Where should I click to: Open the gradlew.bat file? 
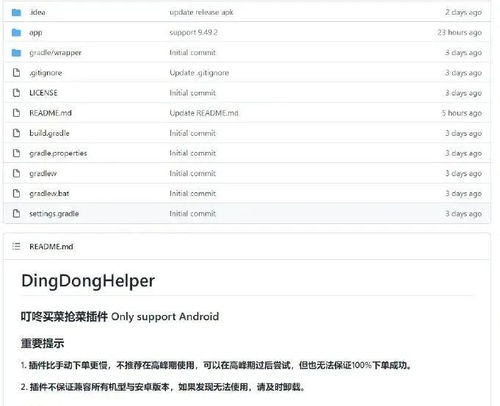pyautogui.click(x=49, y=193)
